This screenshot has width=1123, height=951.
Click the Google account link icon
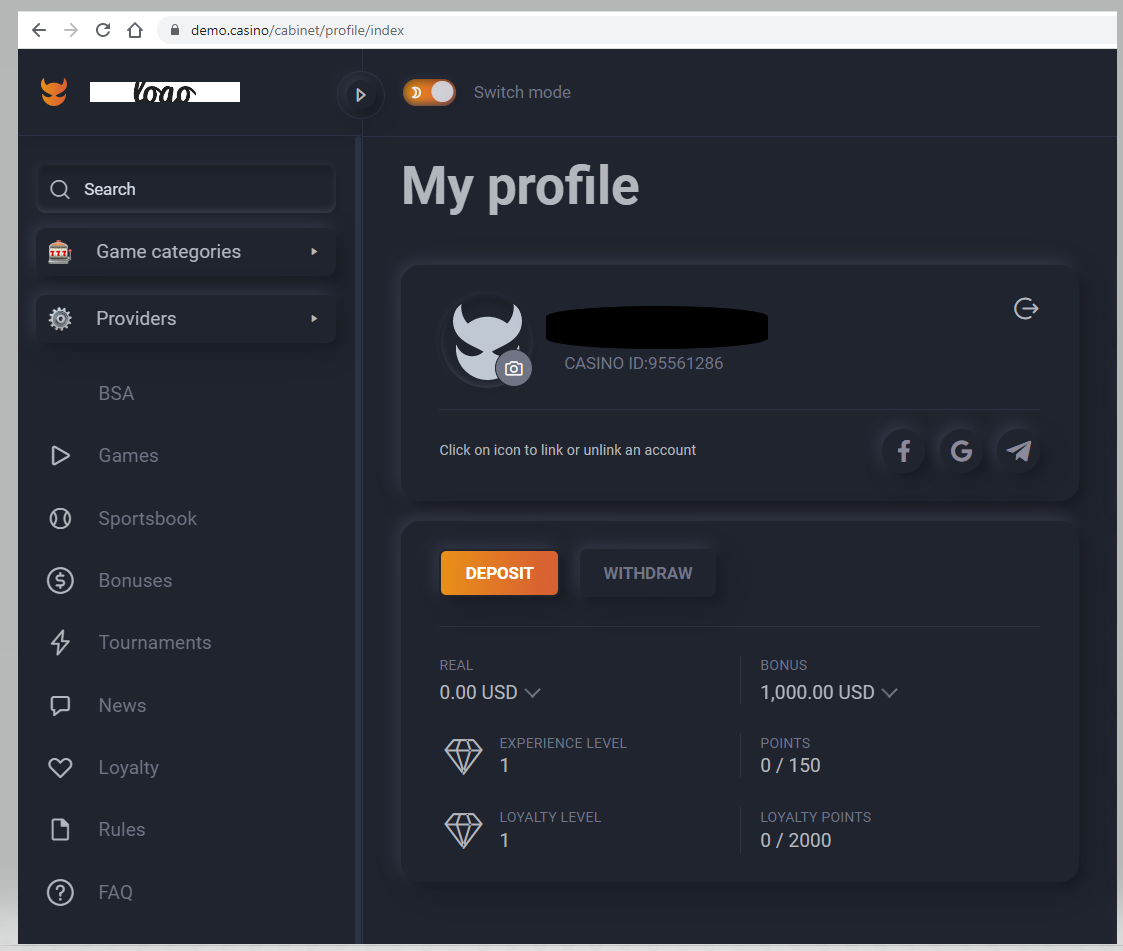click(961, 451)
